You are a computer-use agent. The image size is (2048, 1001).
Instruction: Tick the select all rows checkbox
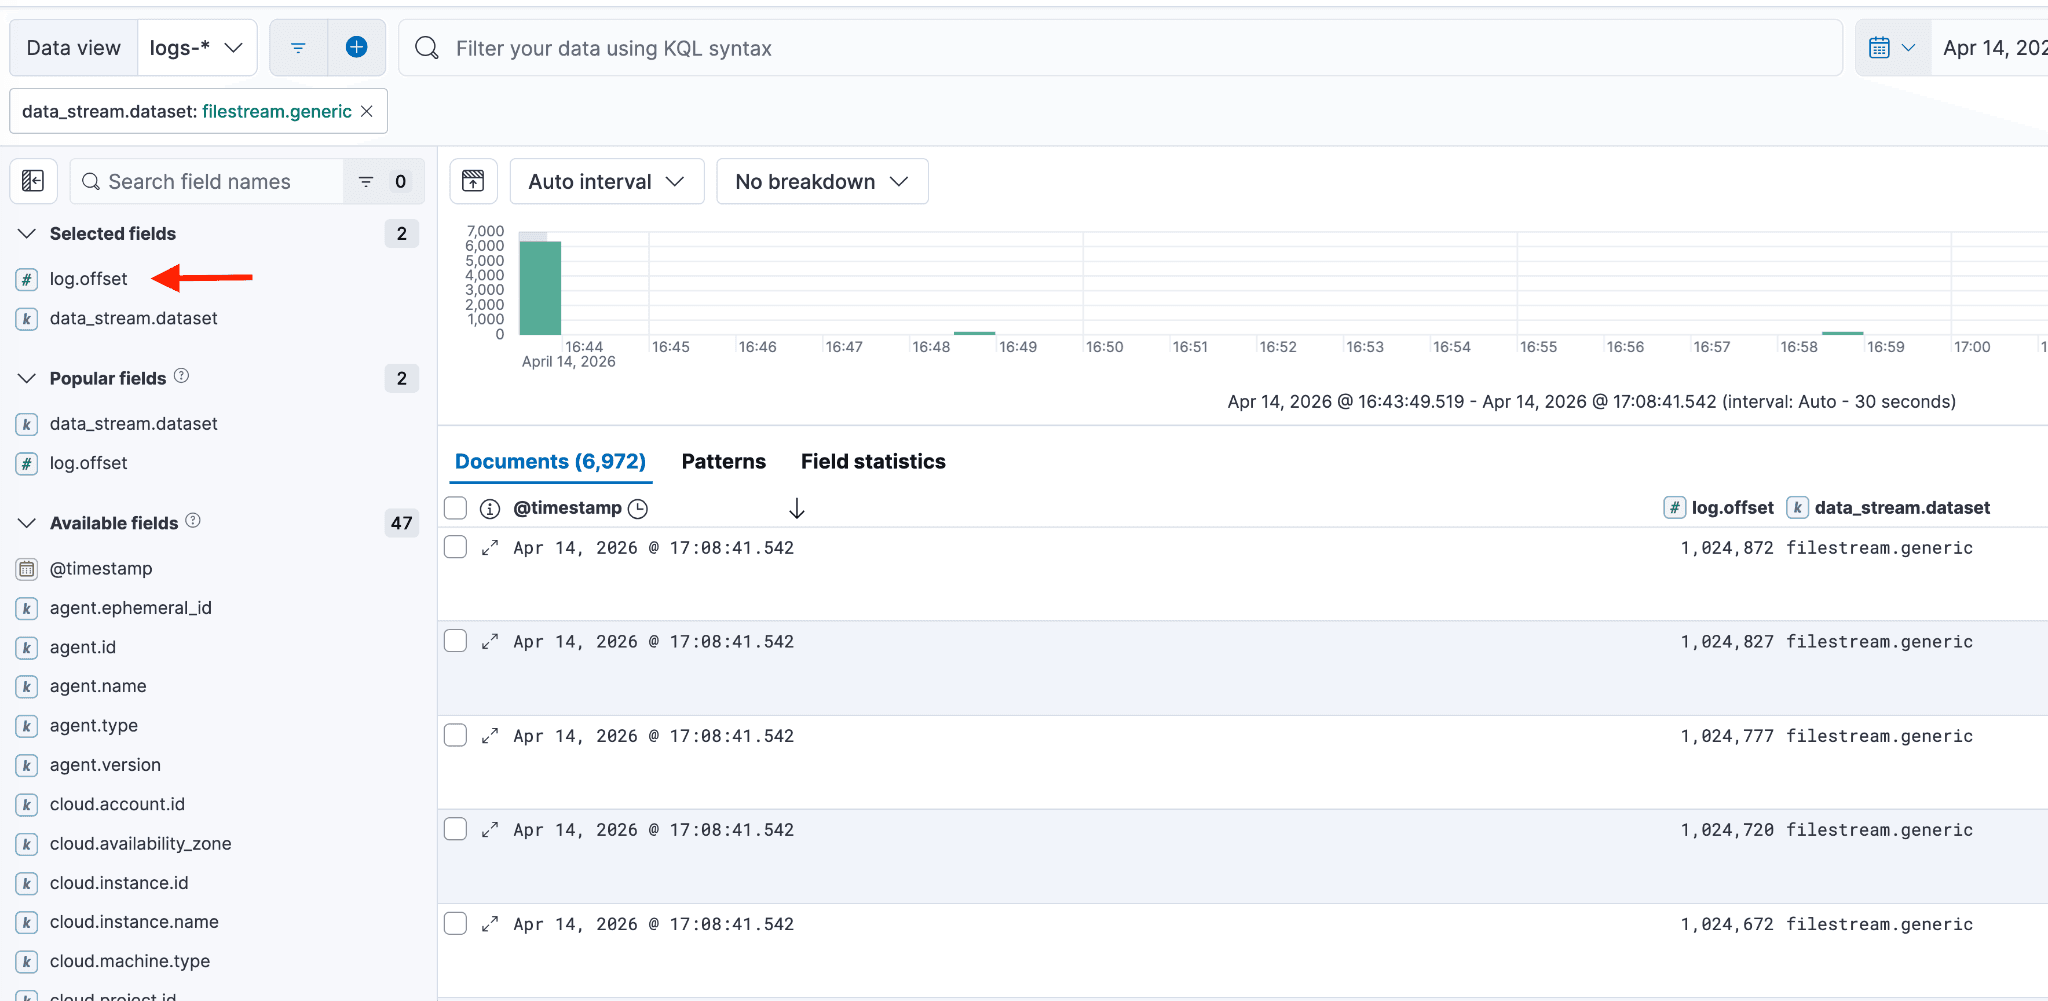click(456, 508)
